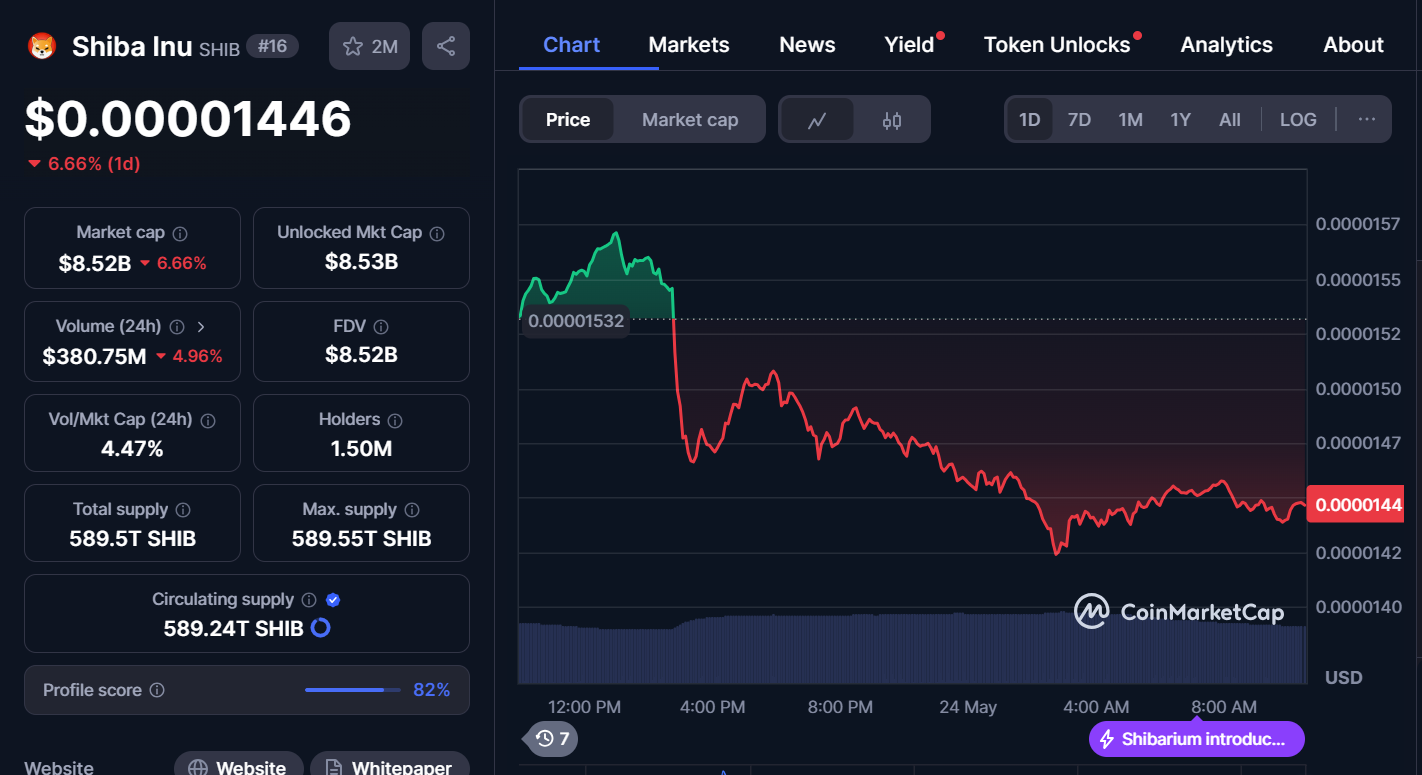Open the Yield tab
The width and height of the screenshot is (1422, 775).
pos(909,45)
